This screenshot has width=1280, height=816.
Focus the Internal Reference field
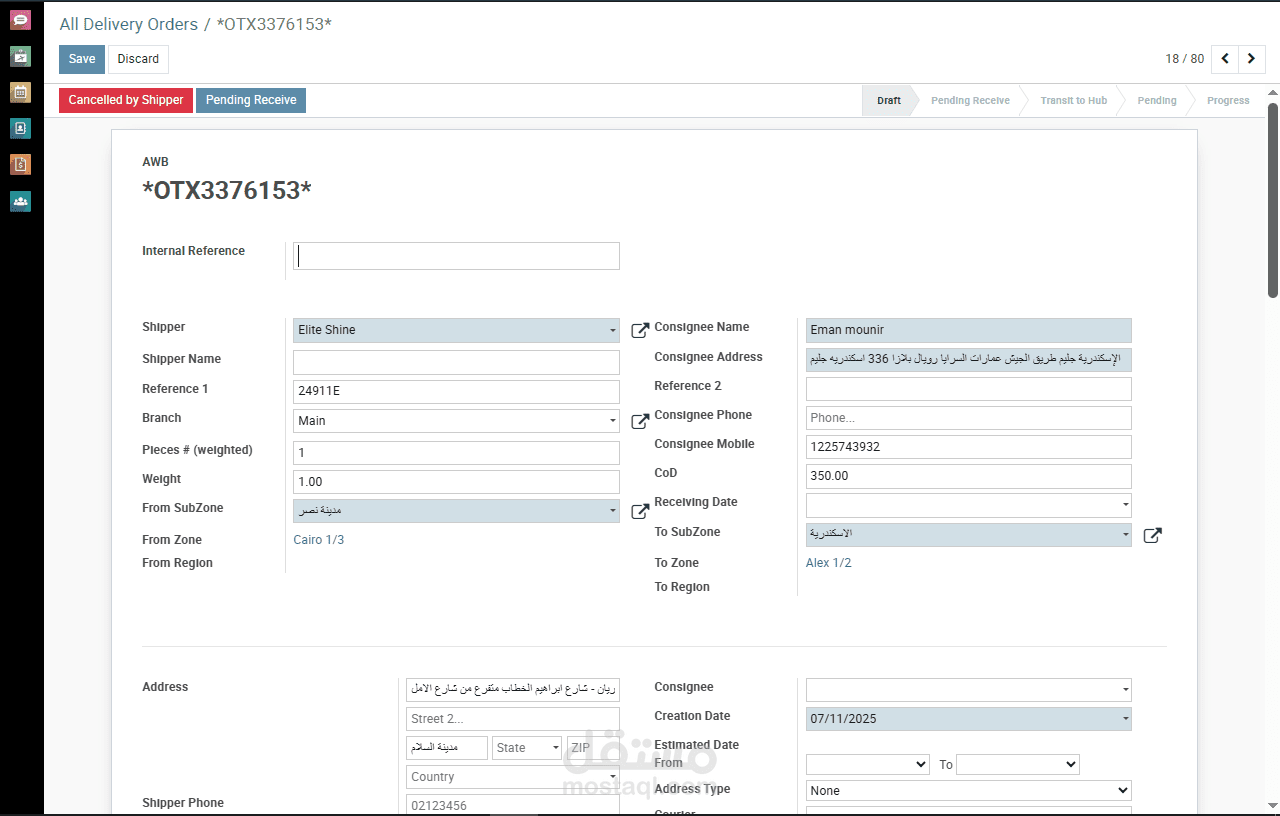pos(456,256)
